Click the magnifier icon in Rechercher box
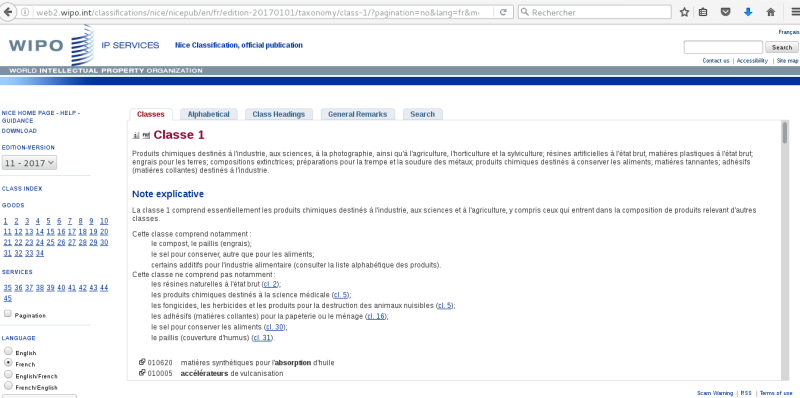Screen dimensions: 800x398 [524, 12]
